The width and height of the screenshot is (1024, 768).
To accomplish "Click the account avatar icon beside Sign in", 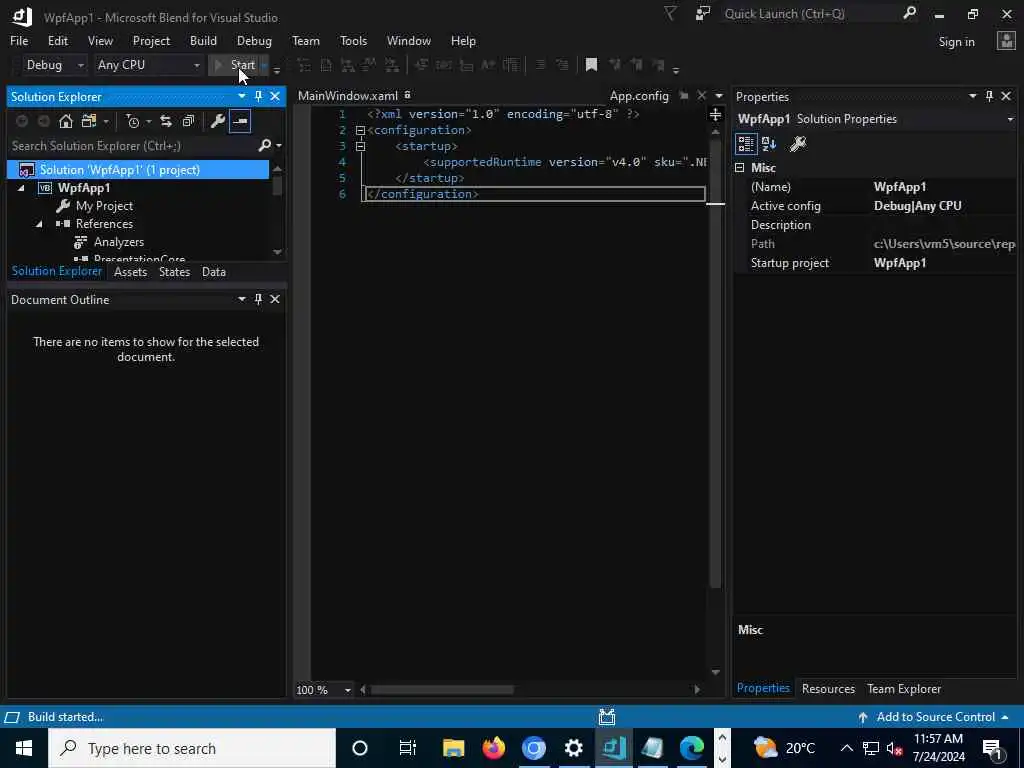I will click(1006, 41).
